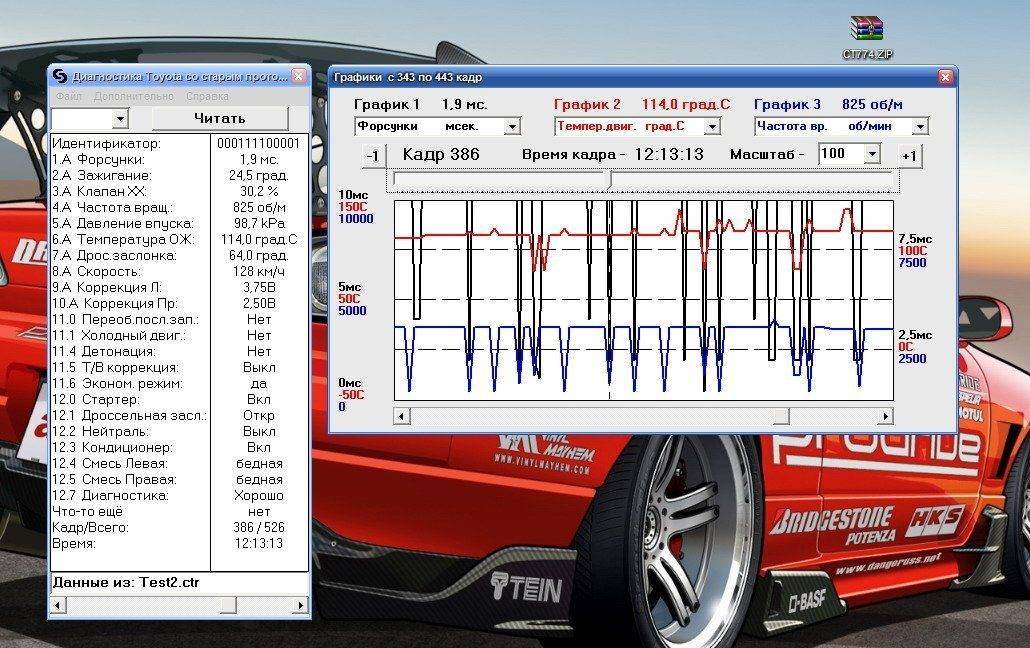The height and width of the screenshot is (648, 1030).
Task: Open the Справка menu
Action: 207,97
